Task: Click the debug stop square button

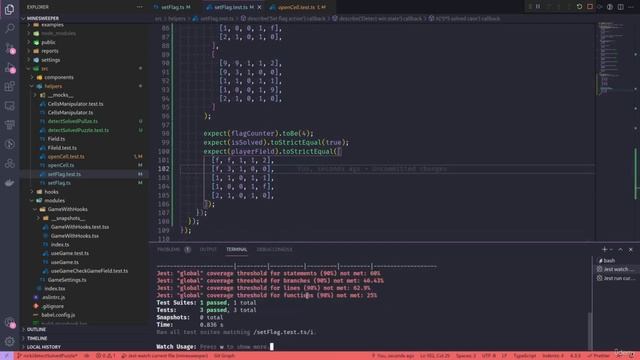Action: (x=590, y=7)
